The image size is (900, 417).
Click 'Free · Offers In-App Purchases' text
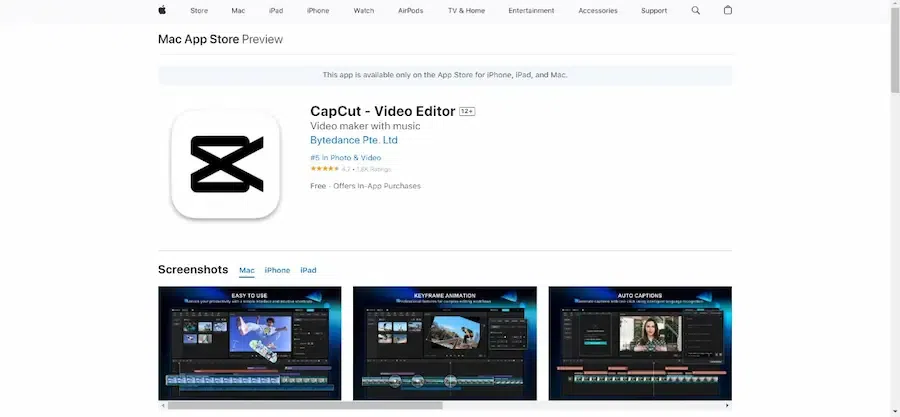click(x=366, y=186)
